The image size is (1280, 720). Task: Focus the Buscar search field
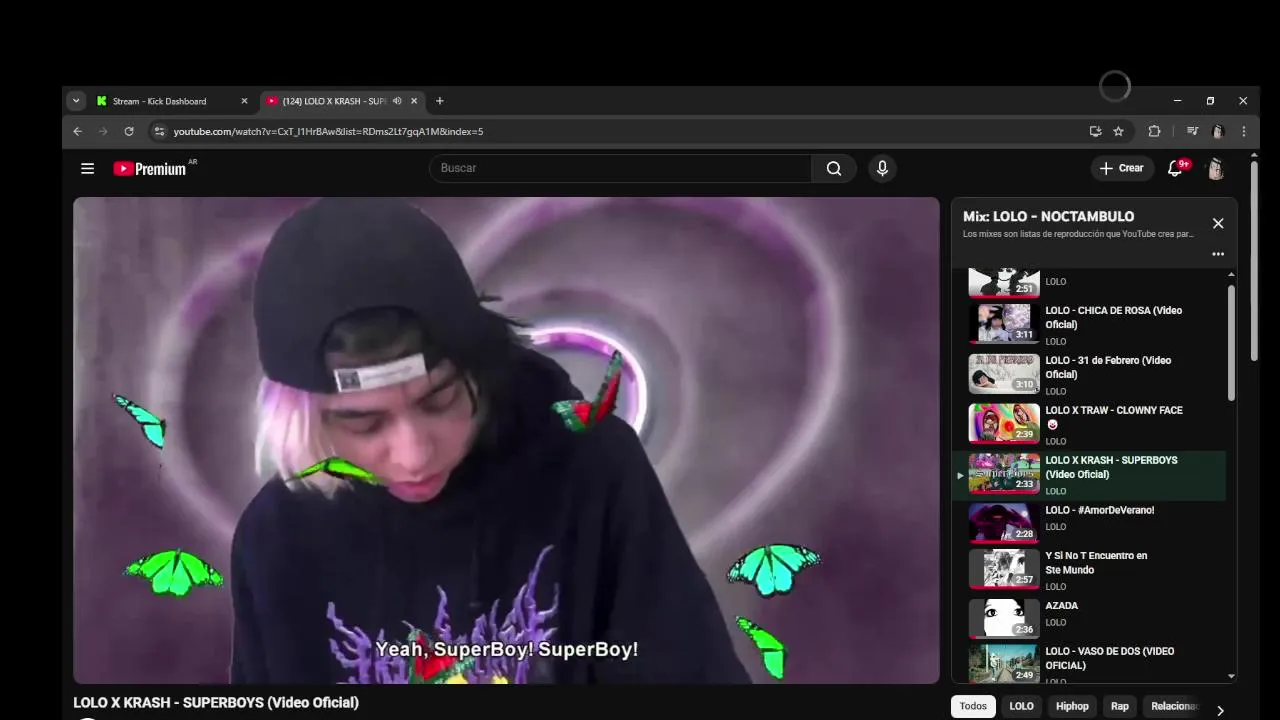620,168
